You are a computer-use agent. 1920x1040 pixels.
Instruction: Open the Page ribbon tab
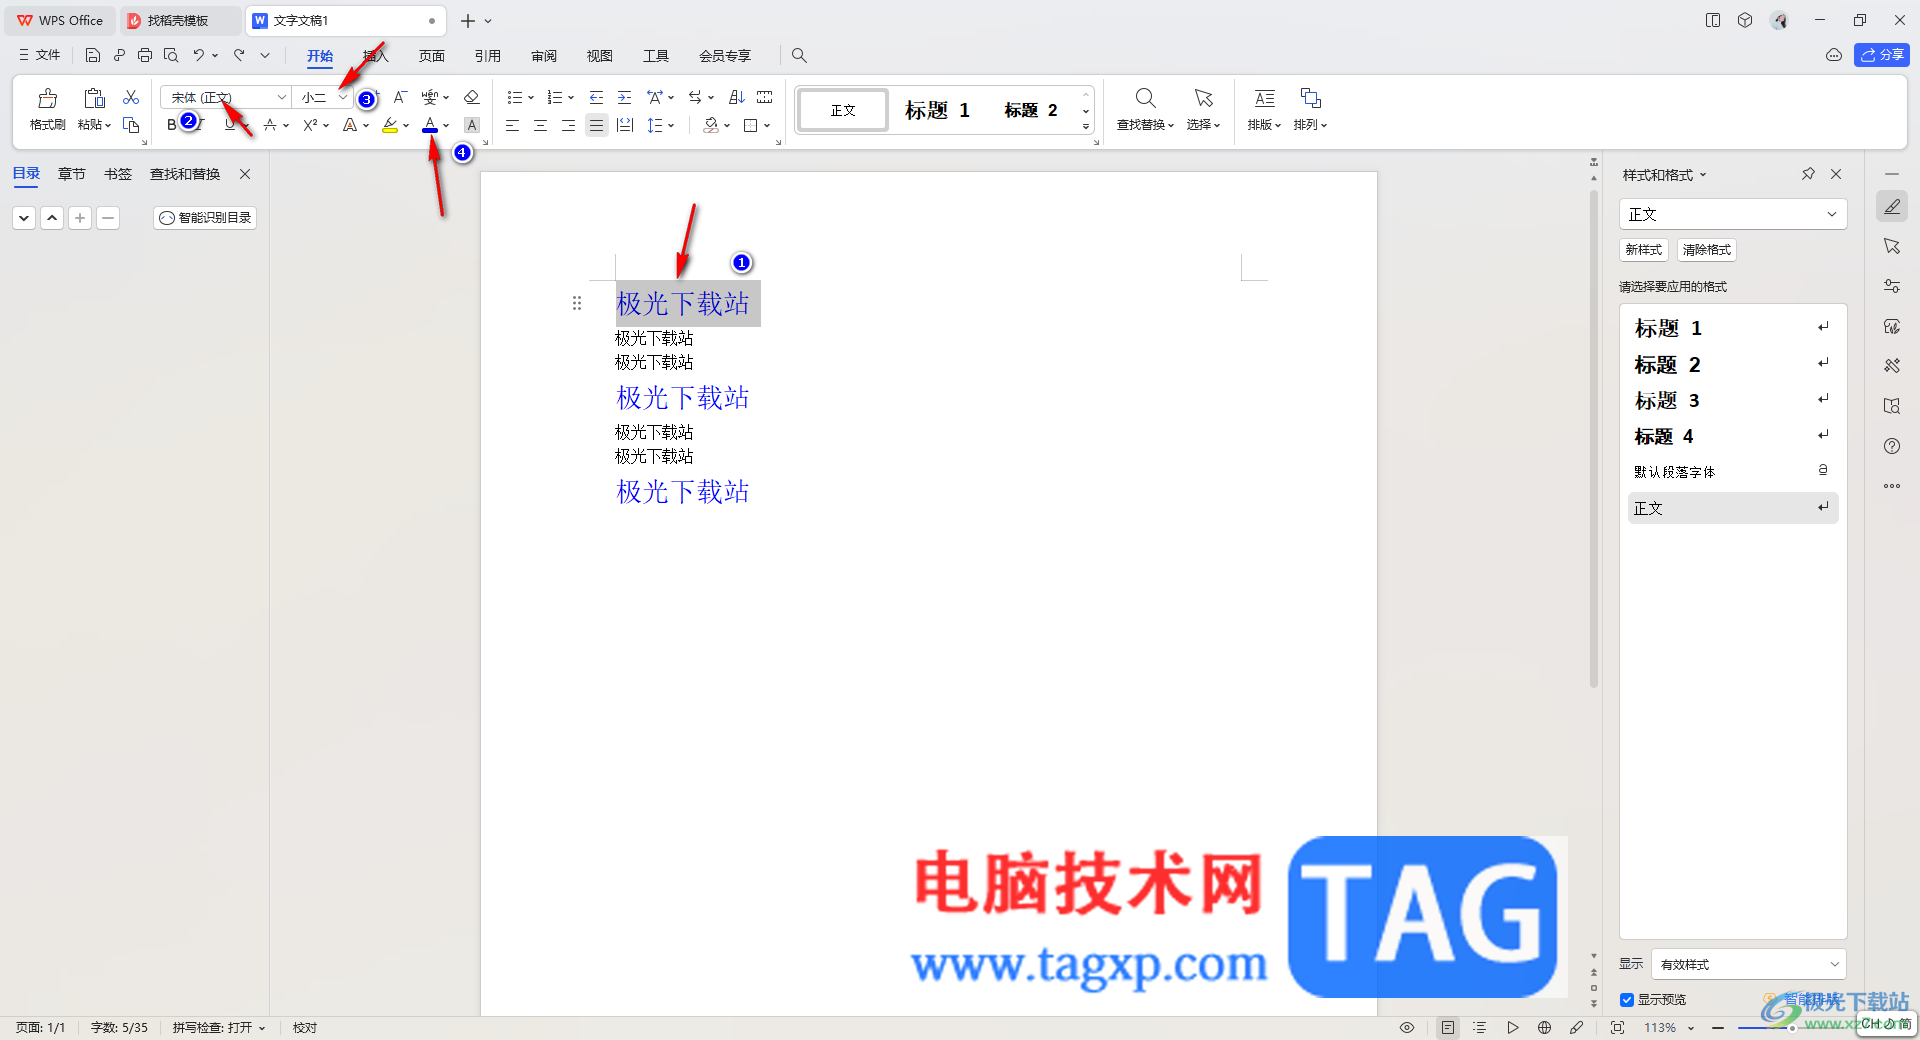pyautogui.click(x=431, y=56)
